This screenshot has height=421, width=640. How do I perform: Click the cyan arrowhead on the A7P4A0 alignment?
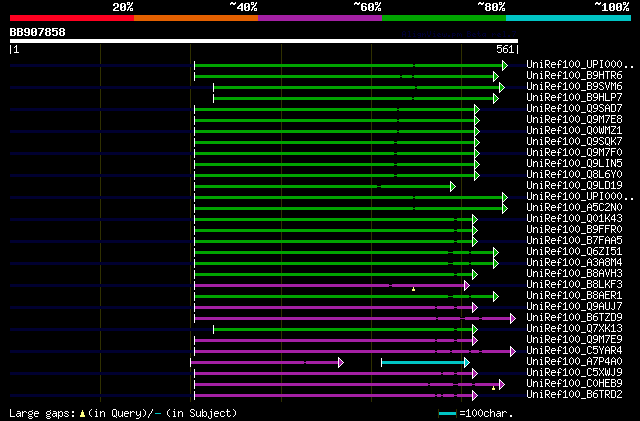467,363
